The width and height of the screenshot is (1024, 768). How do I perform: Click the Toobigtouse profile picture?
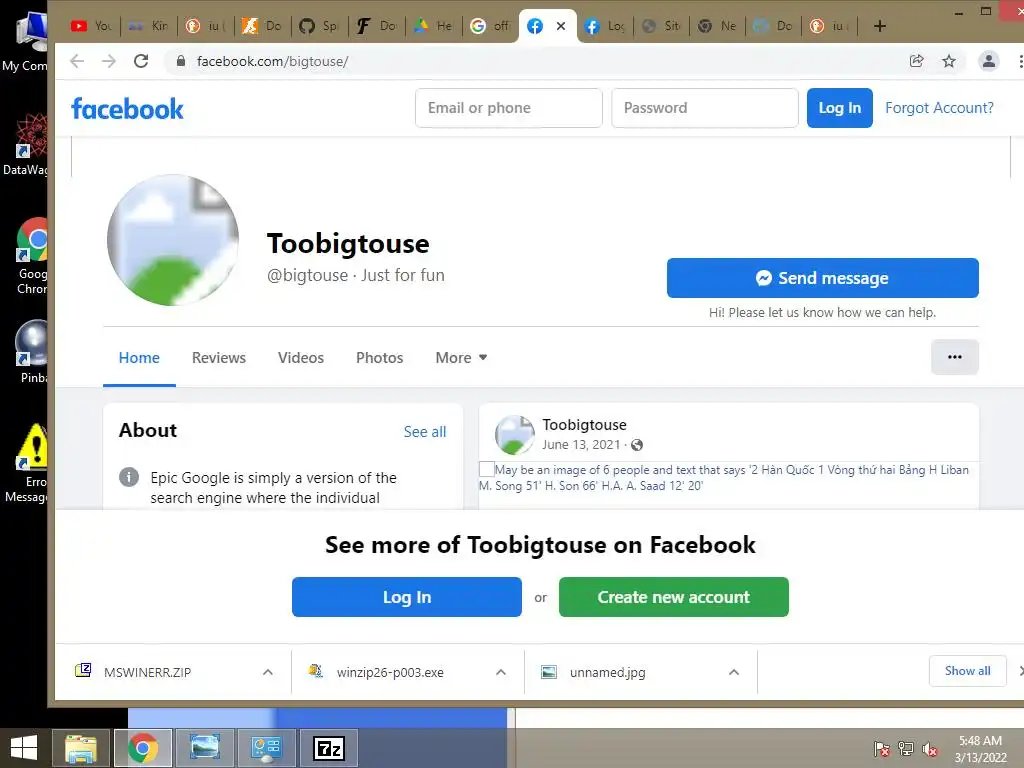tap(173, 240)
